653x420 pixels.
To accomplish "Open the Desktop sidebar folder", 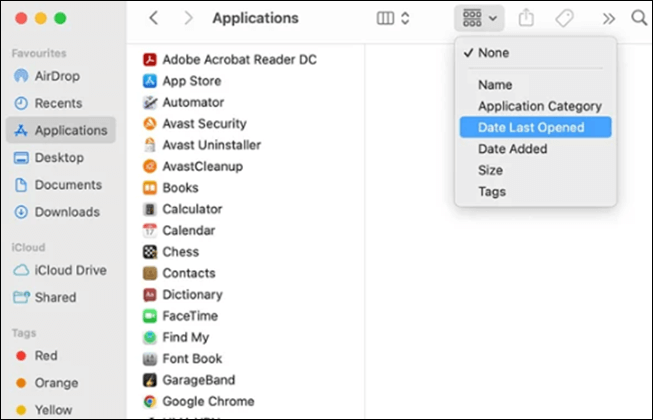I will click(61, 158).
